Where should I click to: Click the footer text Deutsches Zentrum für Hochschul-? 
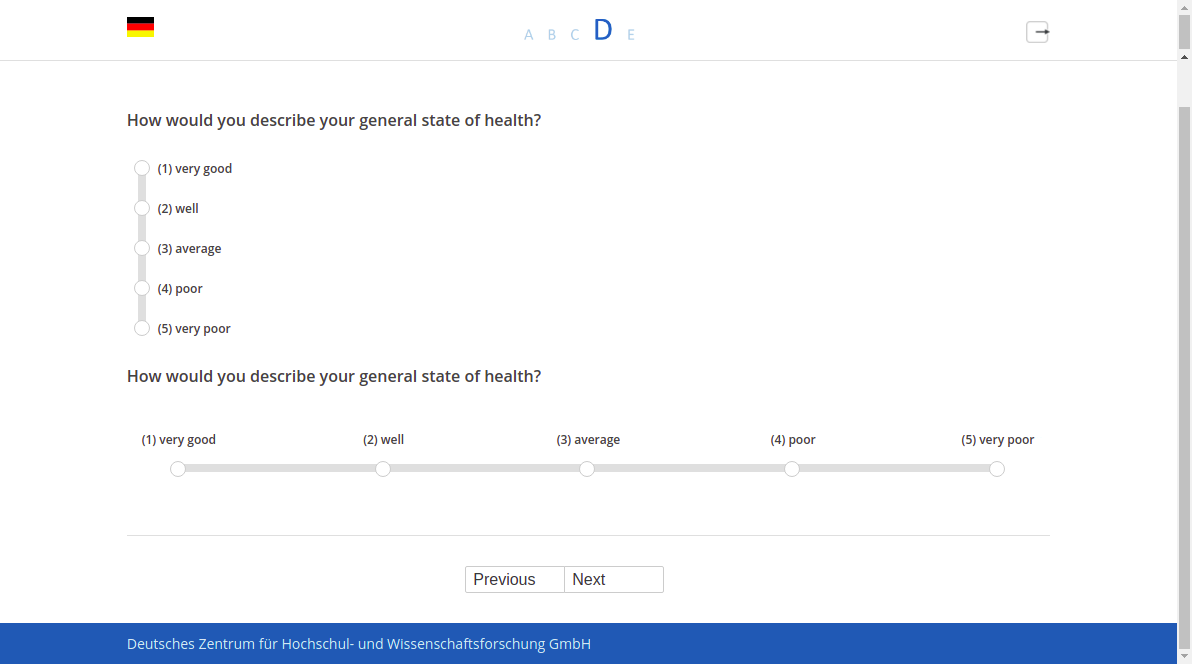coord(239,644)
